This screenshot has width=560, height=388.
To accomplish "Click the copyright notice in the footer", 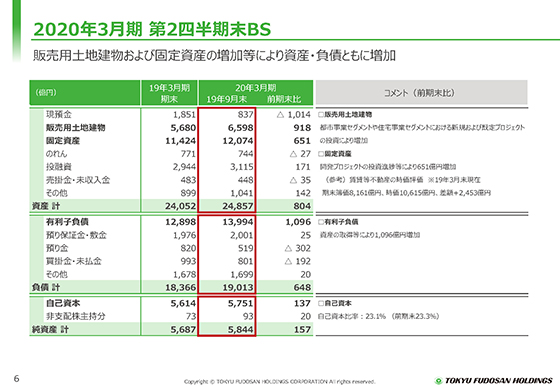I will [x=280, y=382].
